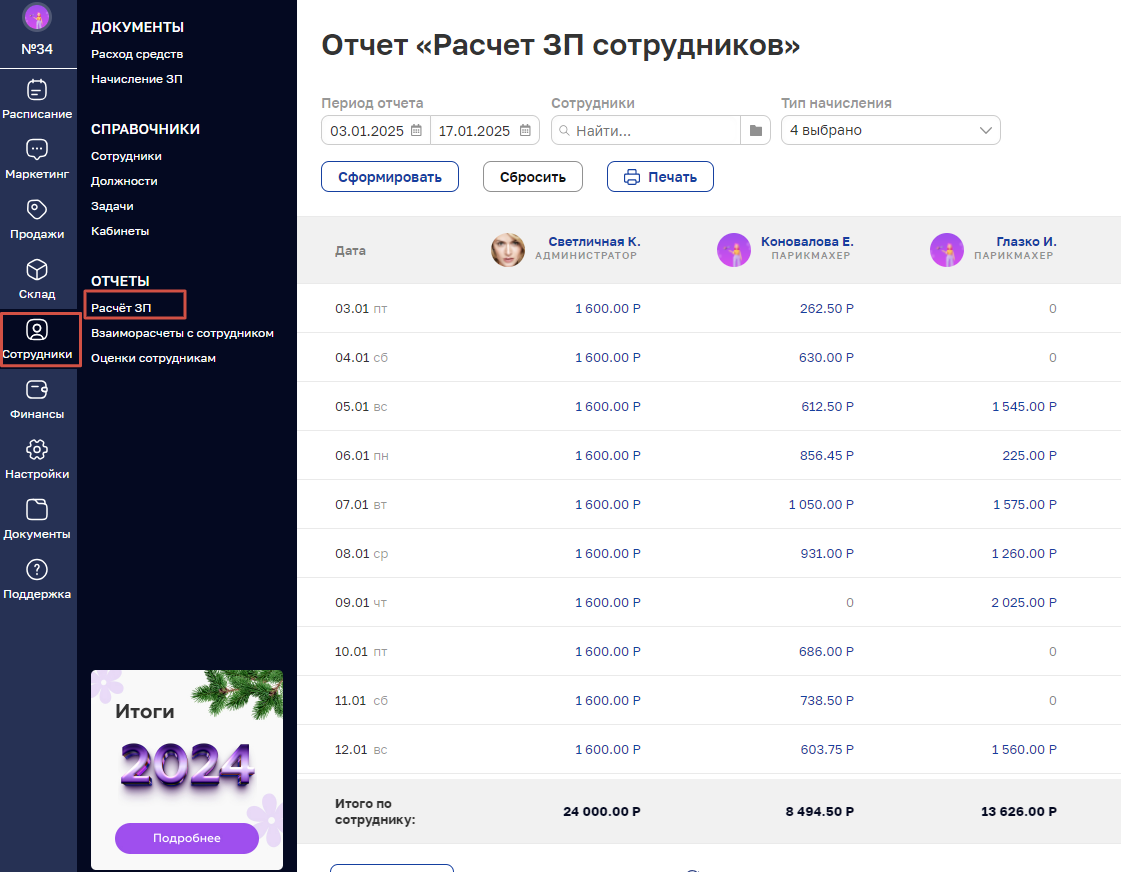1121x872 pixels.
Task: Open the Продажи section icon
Action: (x=37, y=209)
